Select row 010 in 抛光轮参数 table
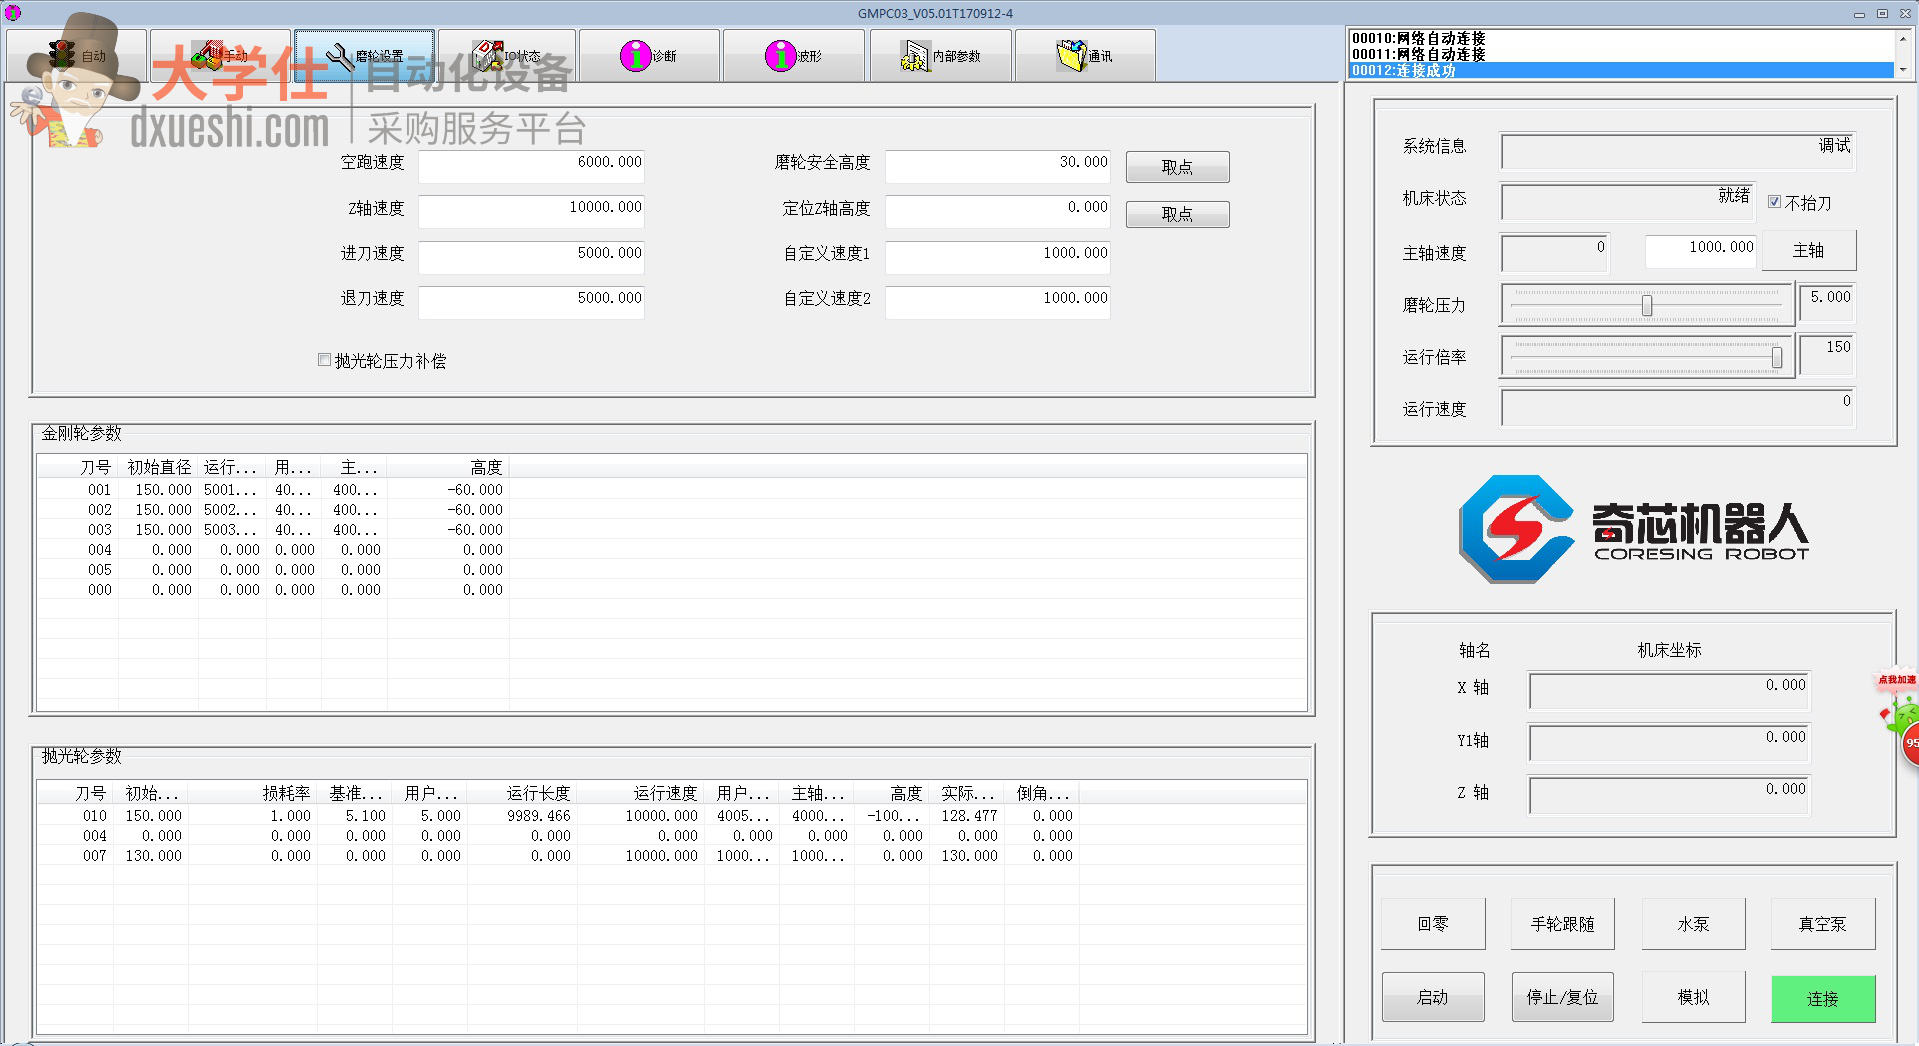 pos(672,816)
